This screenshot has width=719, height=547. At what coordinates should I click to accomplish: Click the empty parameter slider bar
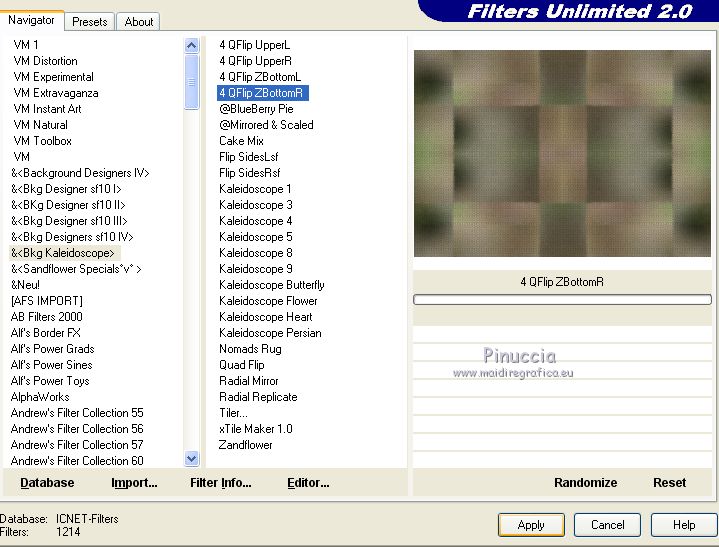click(x=562, y=299)
